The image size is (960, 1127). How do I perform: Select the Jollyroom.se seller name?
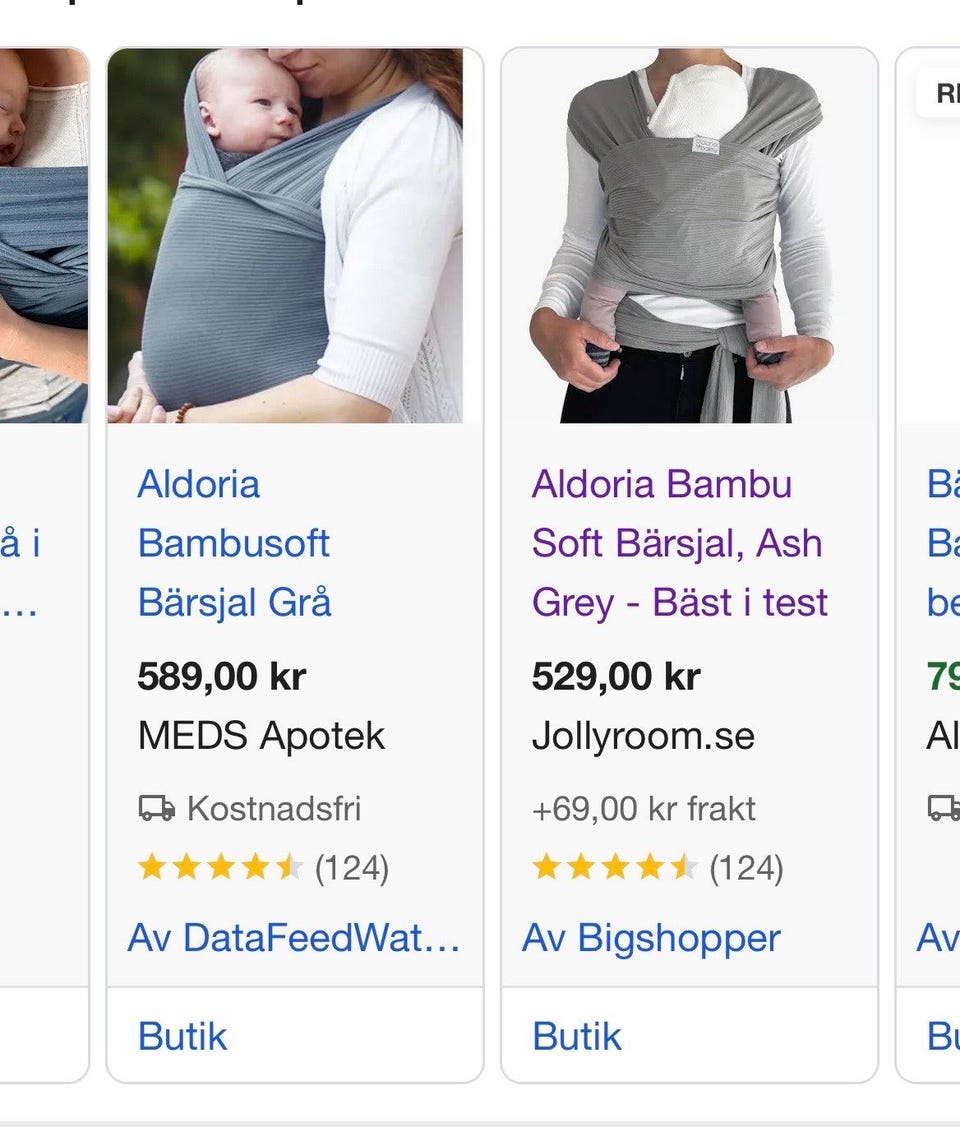(x=643, y=736)
